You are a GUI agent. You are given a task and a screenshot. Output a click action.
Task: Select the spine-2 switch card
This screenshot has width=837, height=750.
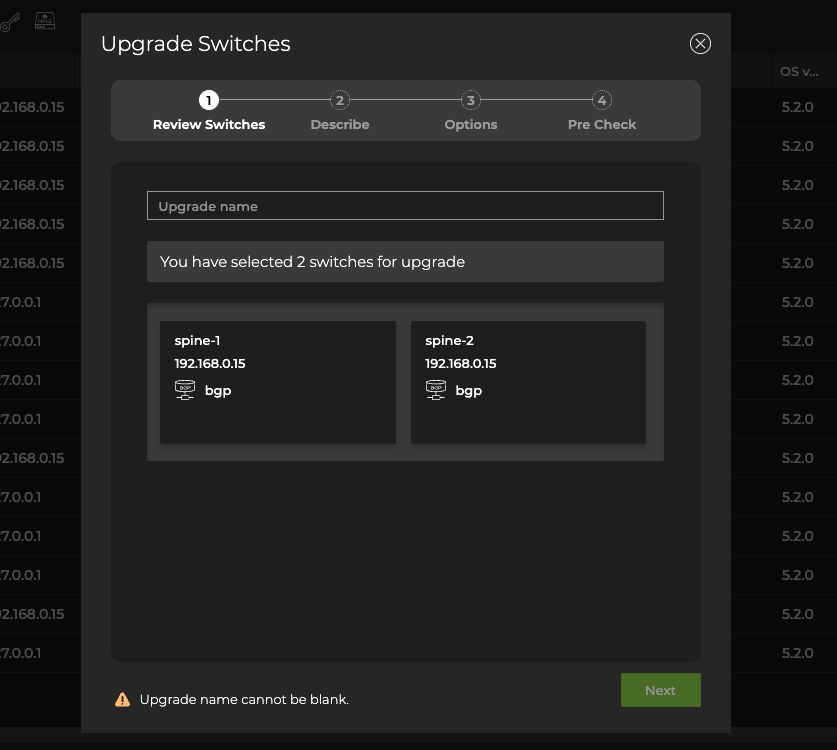[528, 381]
